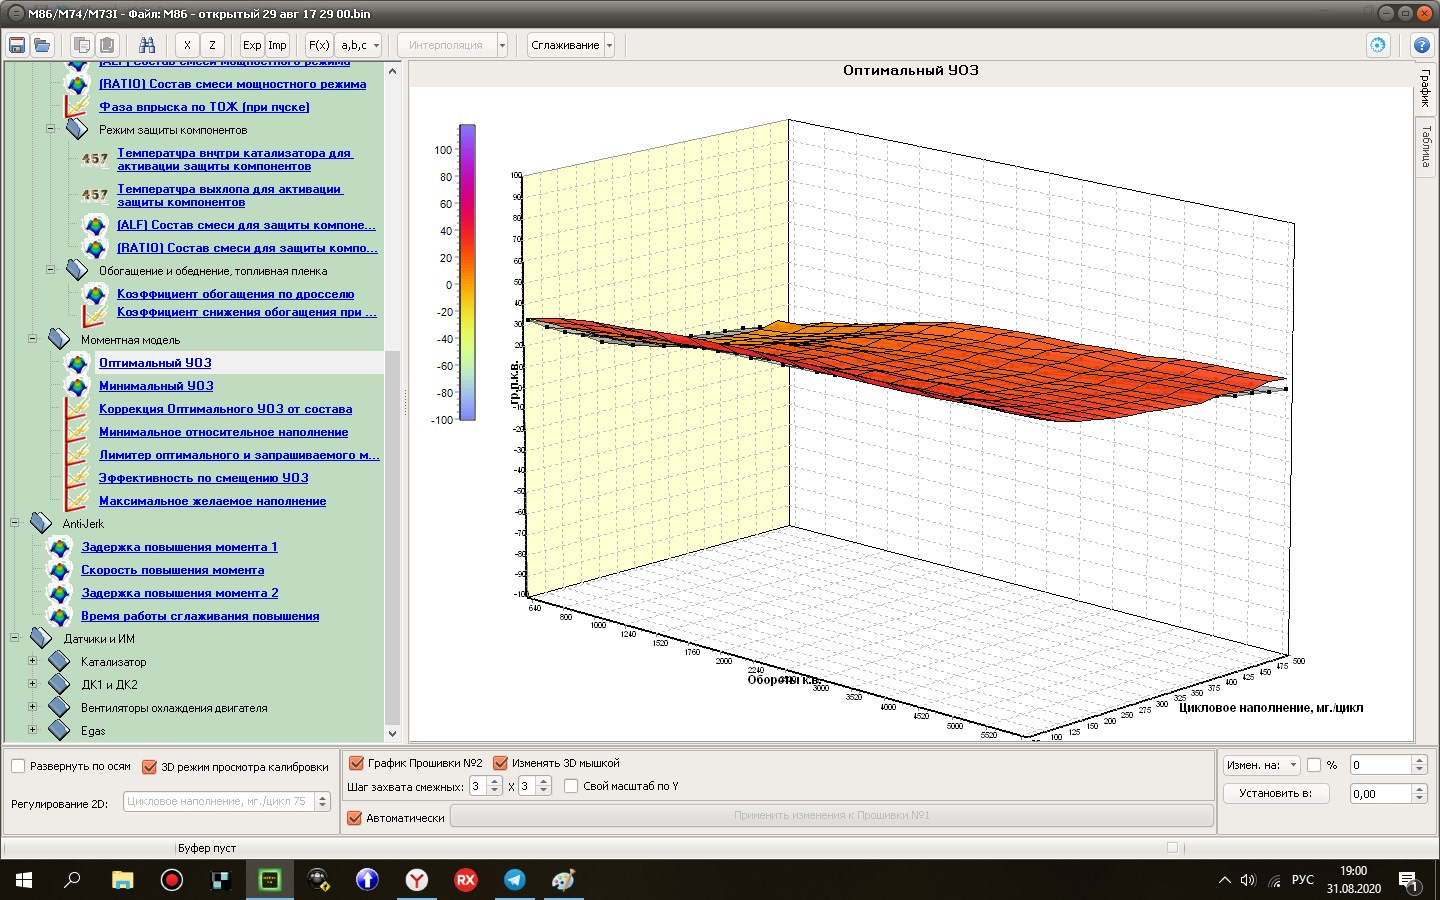Toggle the График Прошивки №2 checkbox

tap(355, 763)
